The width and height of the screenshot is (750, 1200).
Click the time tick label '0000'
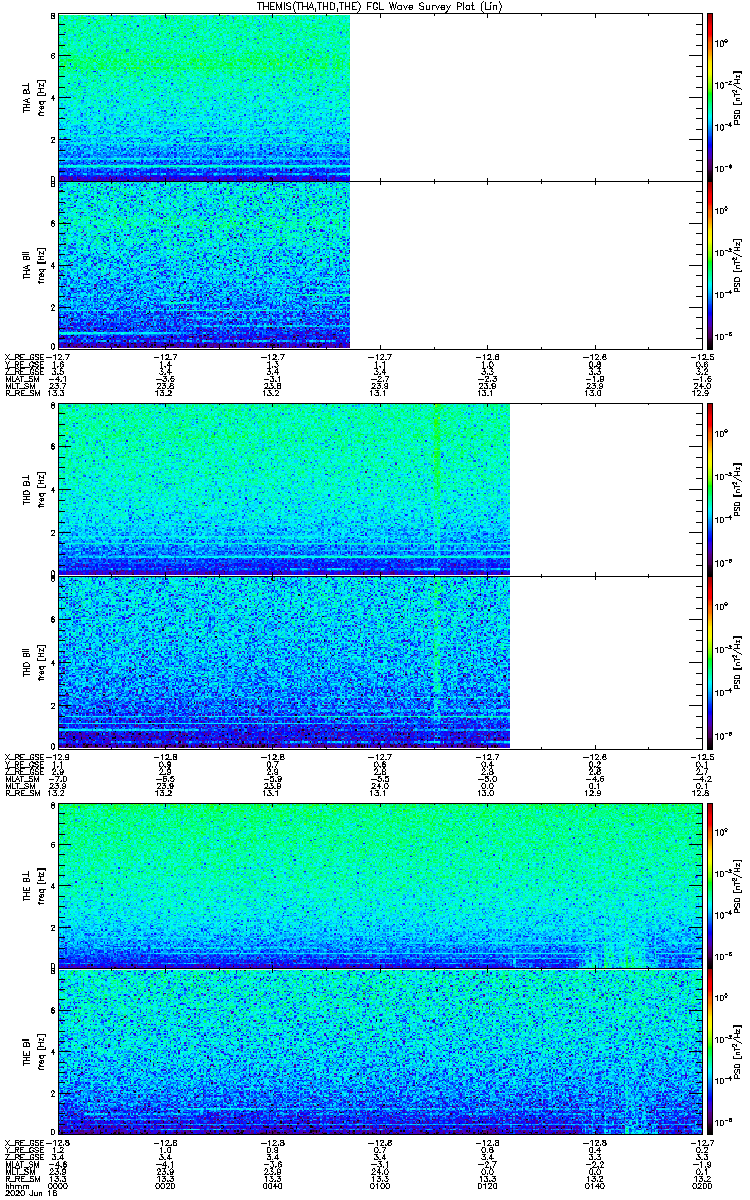pos(58,1186)
